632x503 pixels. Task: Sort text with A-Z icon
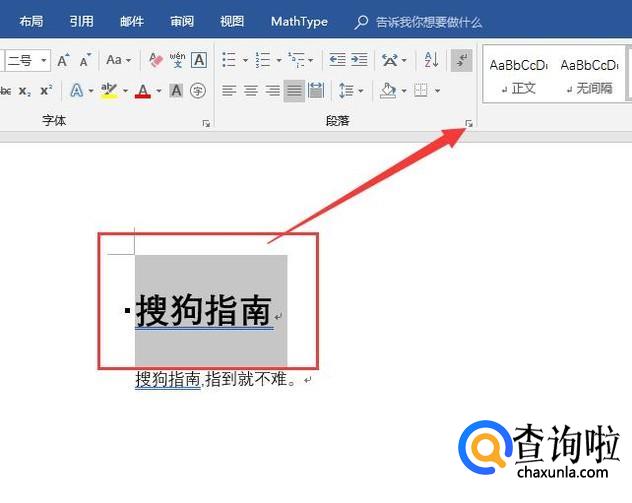pyautogui.click(x=431, y=60)
